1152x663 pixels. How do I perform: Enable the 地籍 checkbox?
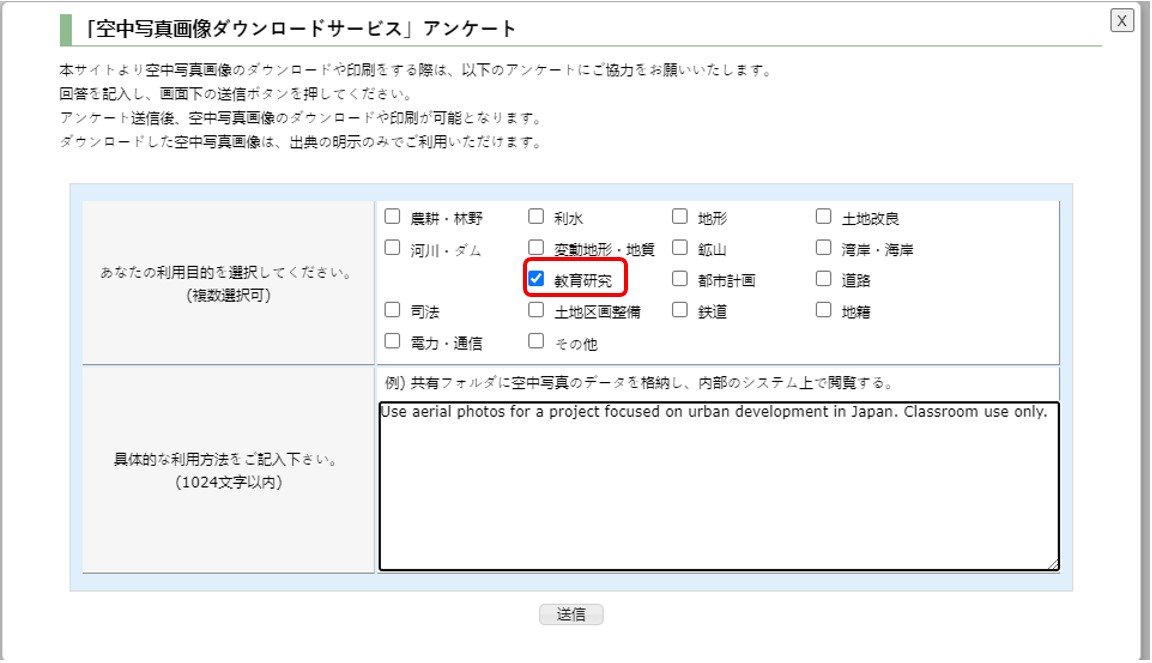tap(823, 312)
